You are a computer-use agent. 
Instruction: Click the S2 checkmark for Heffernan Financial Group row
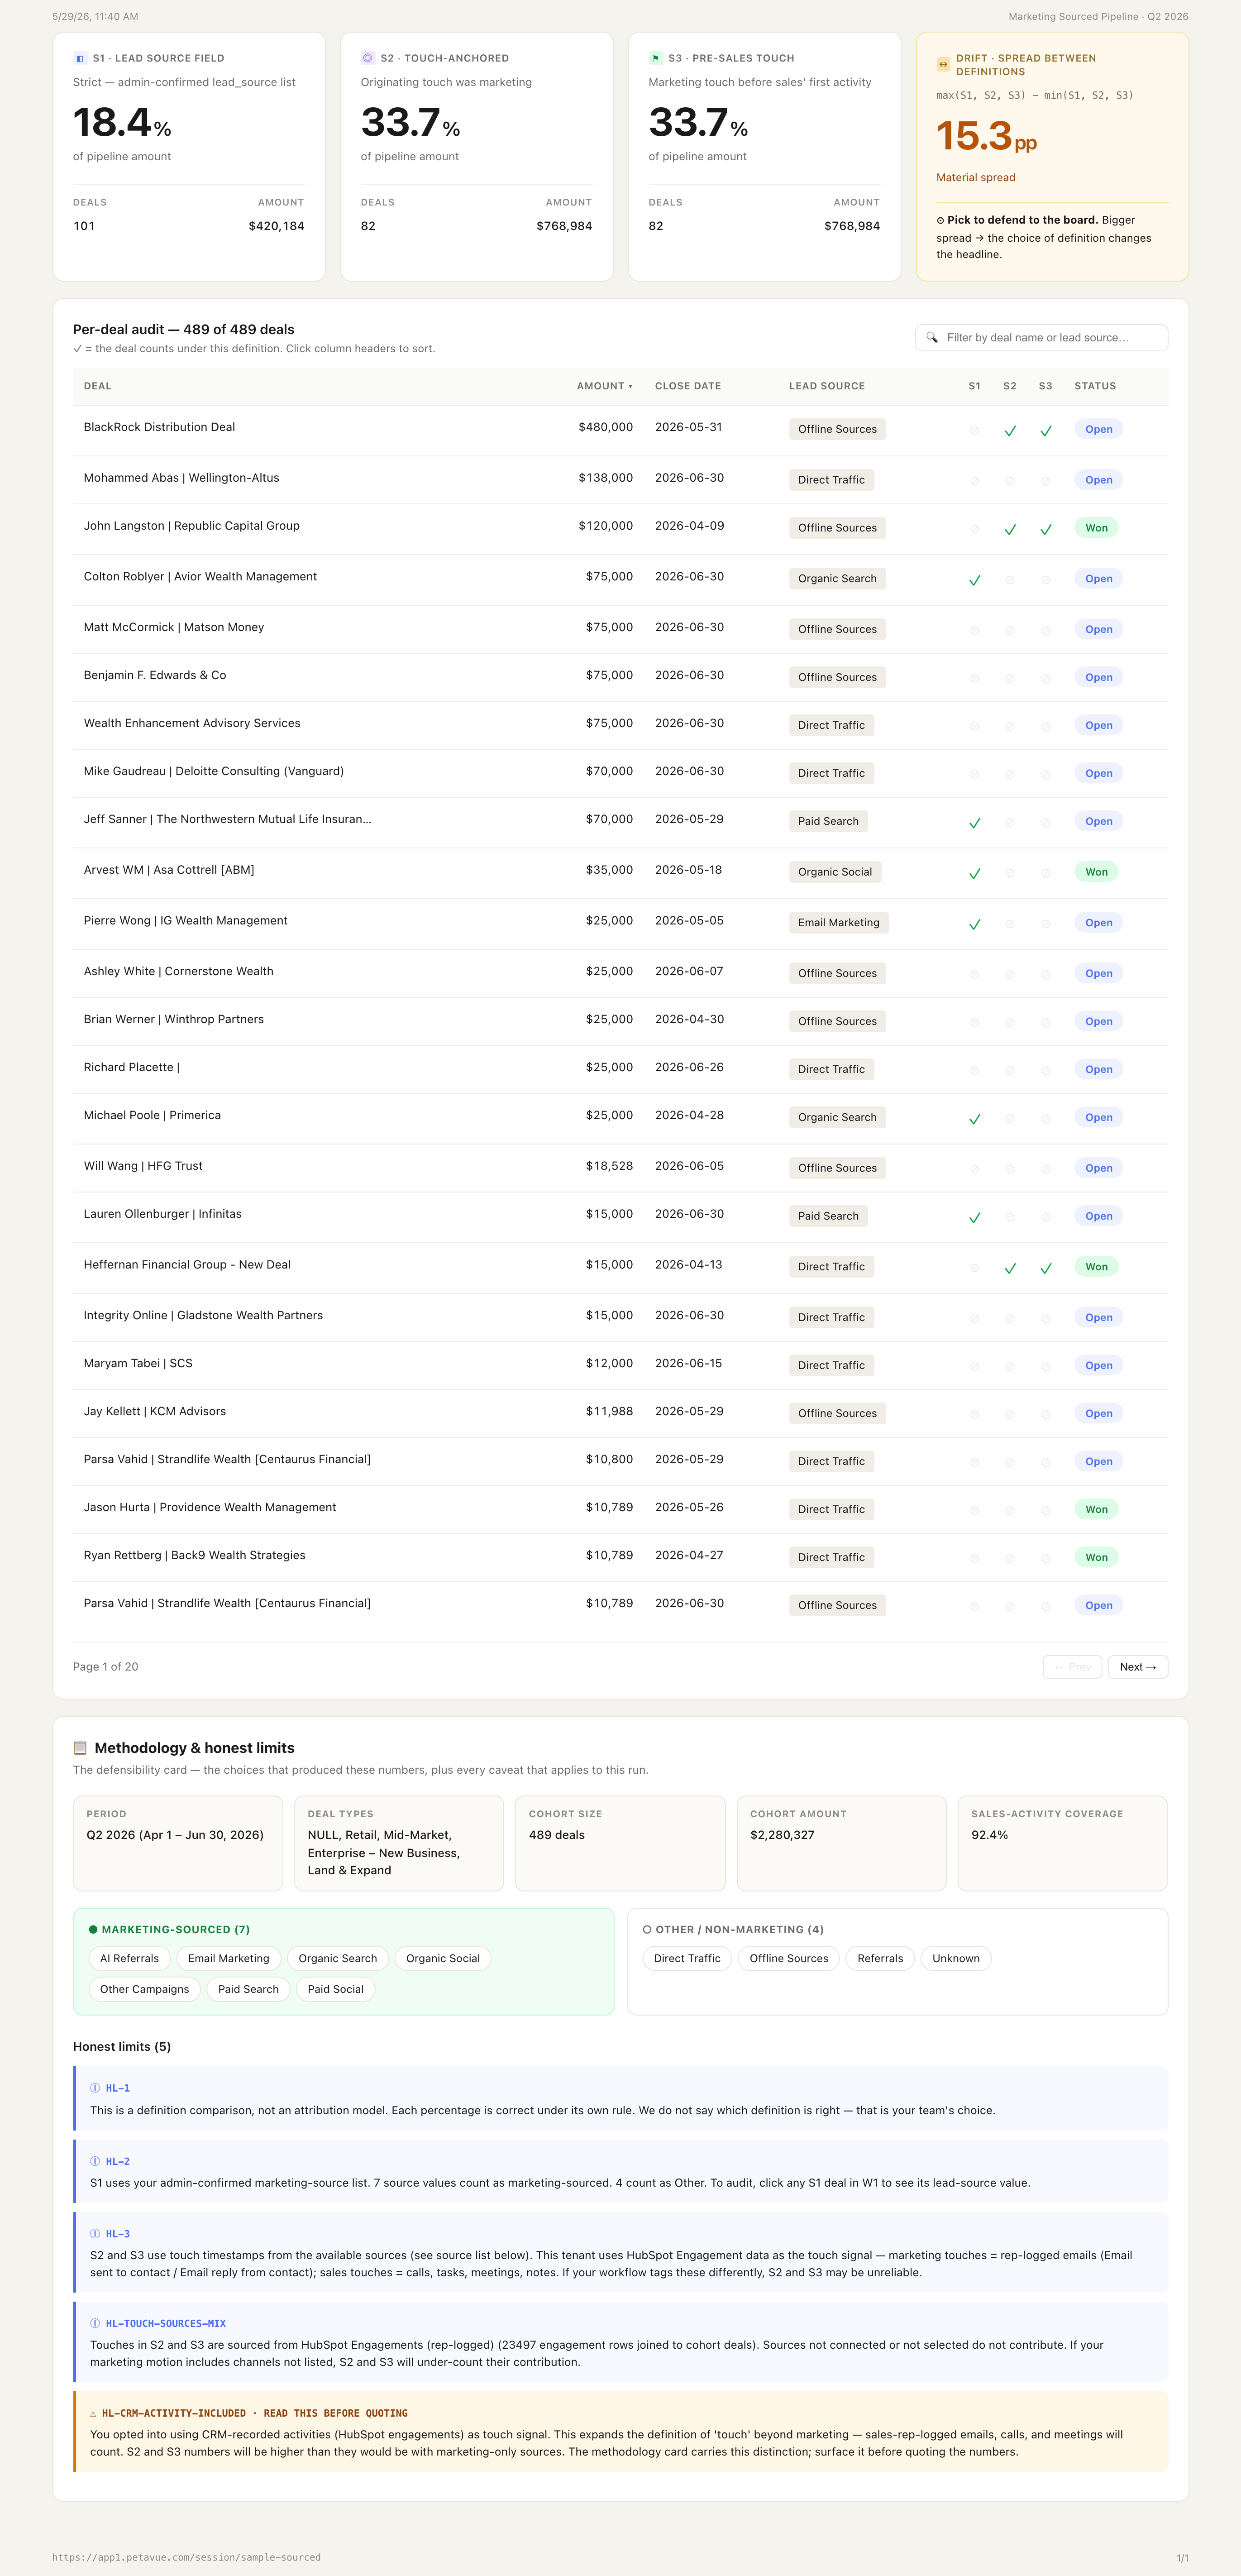[x=1010, y=1269]
